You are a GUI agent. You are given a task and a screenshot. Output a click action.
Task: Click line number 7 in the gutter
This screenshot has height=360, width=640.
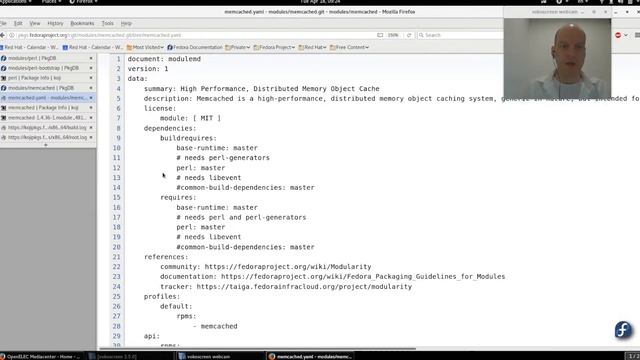point(119,118)
